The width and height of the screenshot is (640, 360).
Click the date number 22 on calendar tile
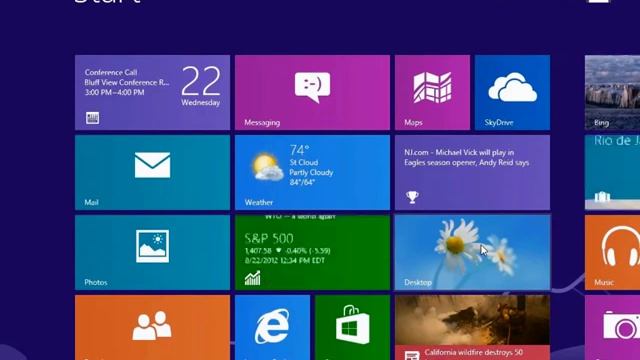201,81
